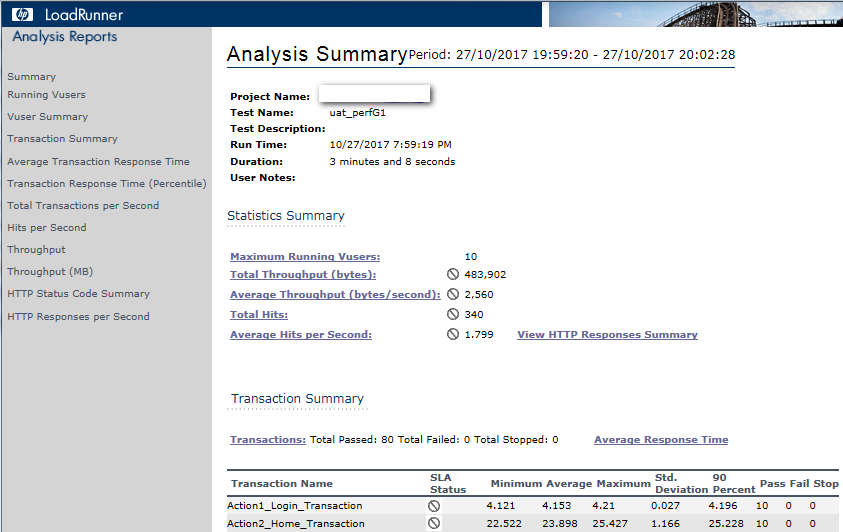Click the Minimum column header

click(516, 484)
